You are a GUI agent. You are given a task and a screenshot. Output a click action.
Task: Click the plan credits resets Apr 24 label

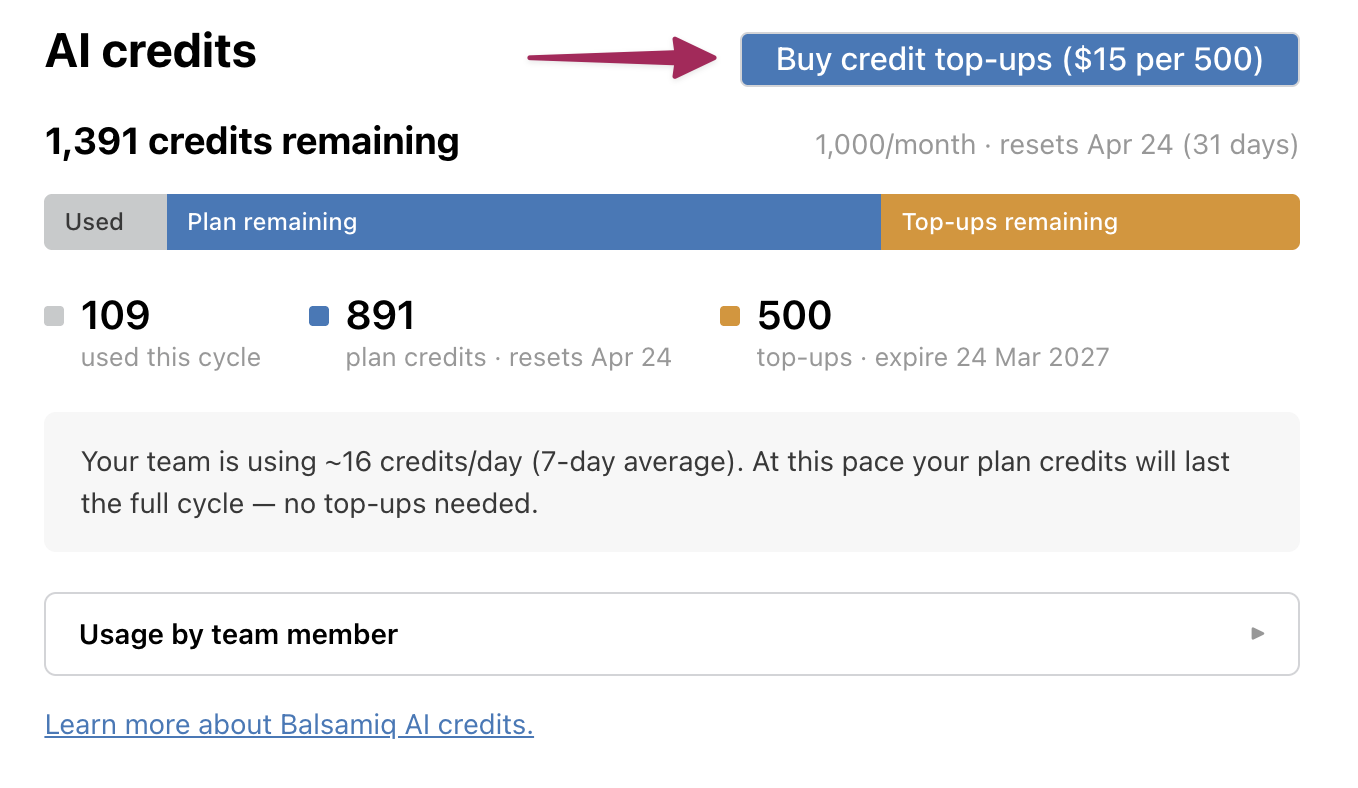point(508,358)
